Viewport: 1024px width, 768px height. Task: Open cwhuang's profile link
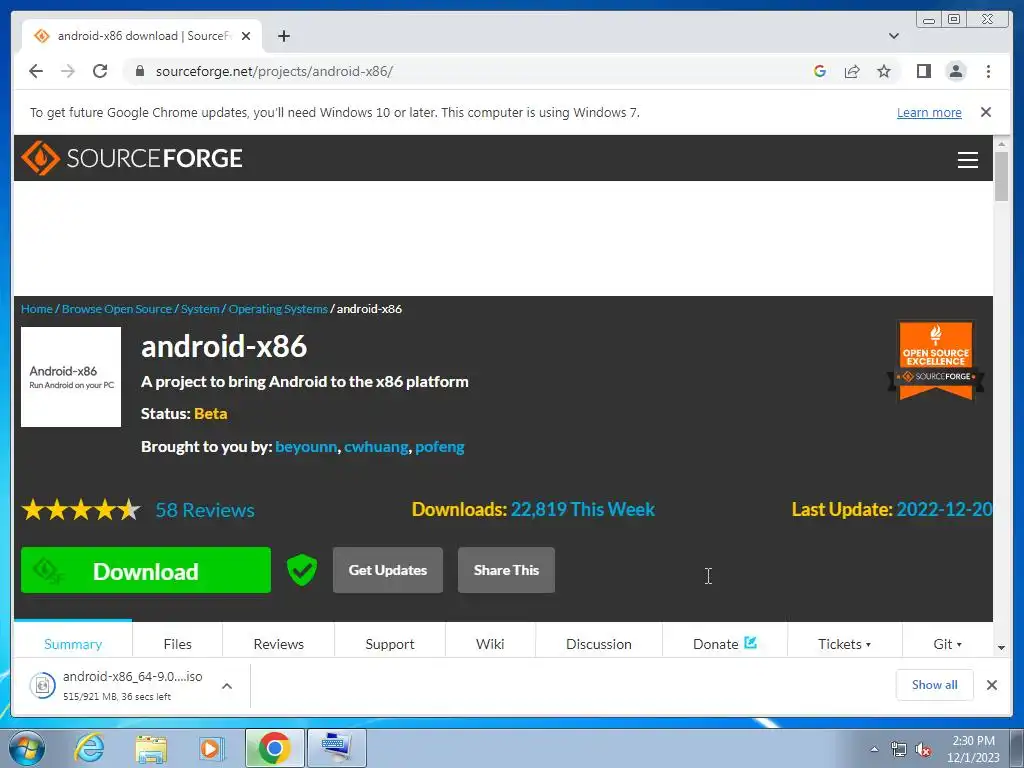tap(376, 447)
